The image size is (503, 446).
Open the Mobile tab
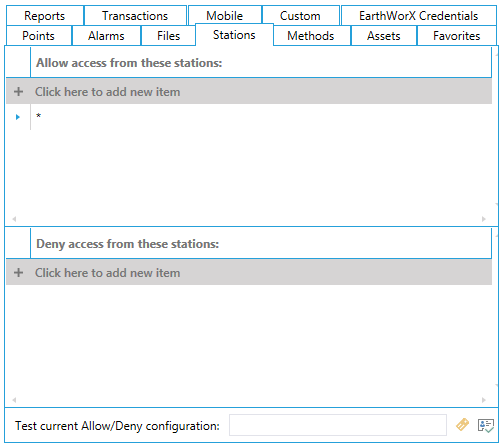point(225,16)
